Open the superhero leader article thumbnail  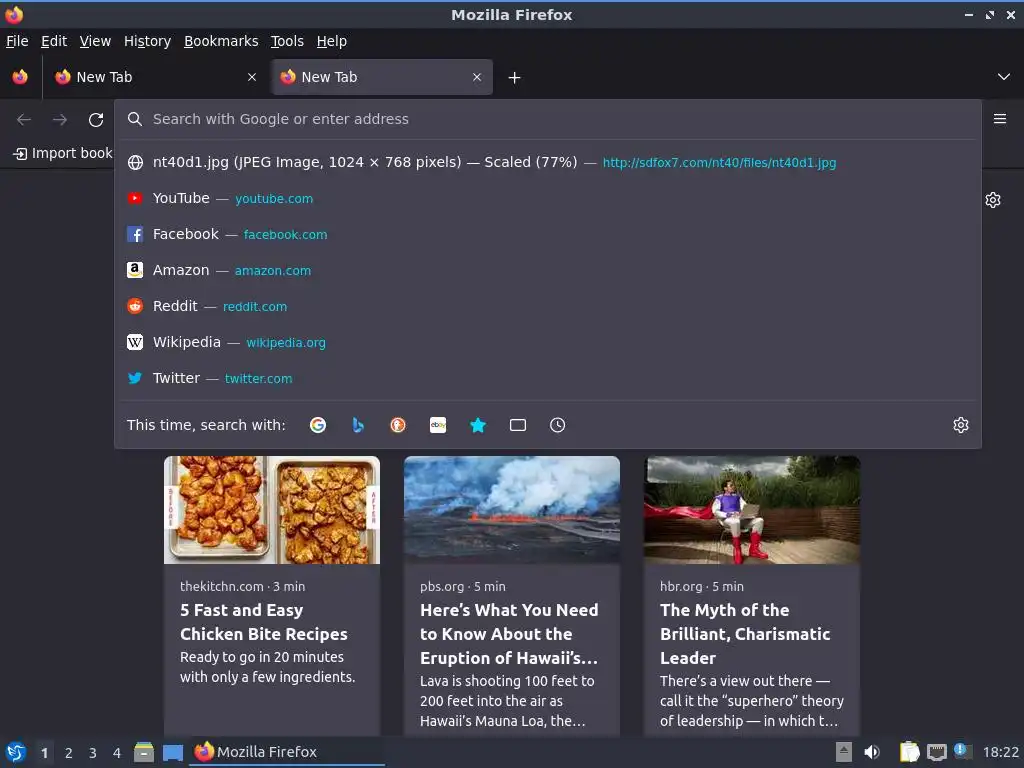coord(752,510)
